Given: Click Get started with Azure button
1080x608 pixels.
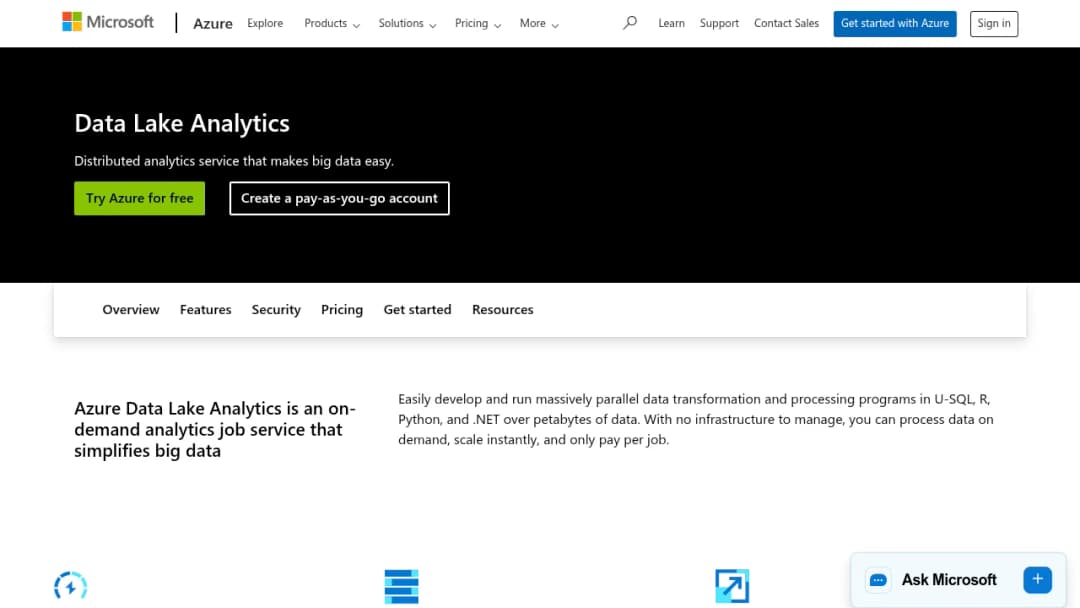Looking at the screenshot, I should [x=895, y=23].
